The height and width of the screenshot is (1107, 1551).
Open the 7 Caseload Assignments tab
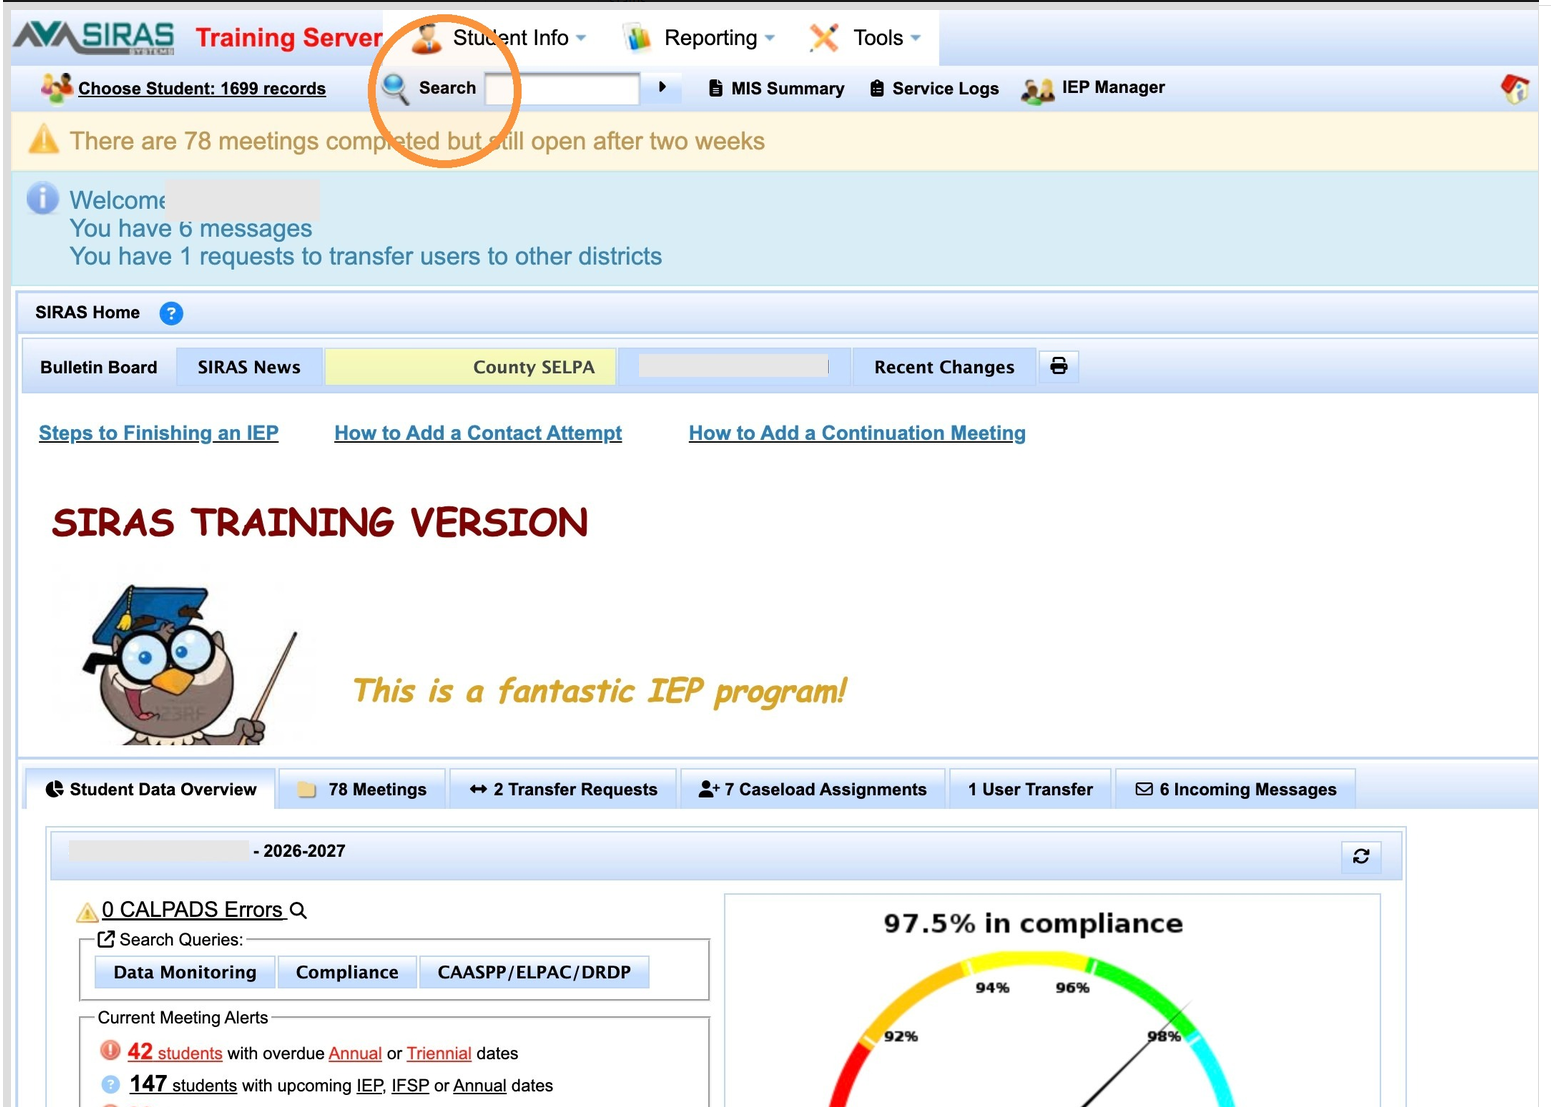click(x=812, y=789)
